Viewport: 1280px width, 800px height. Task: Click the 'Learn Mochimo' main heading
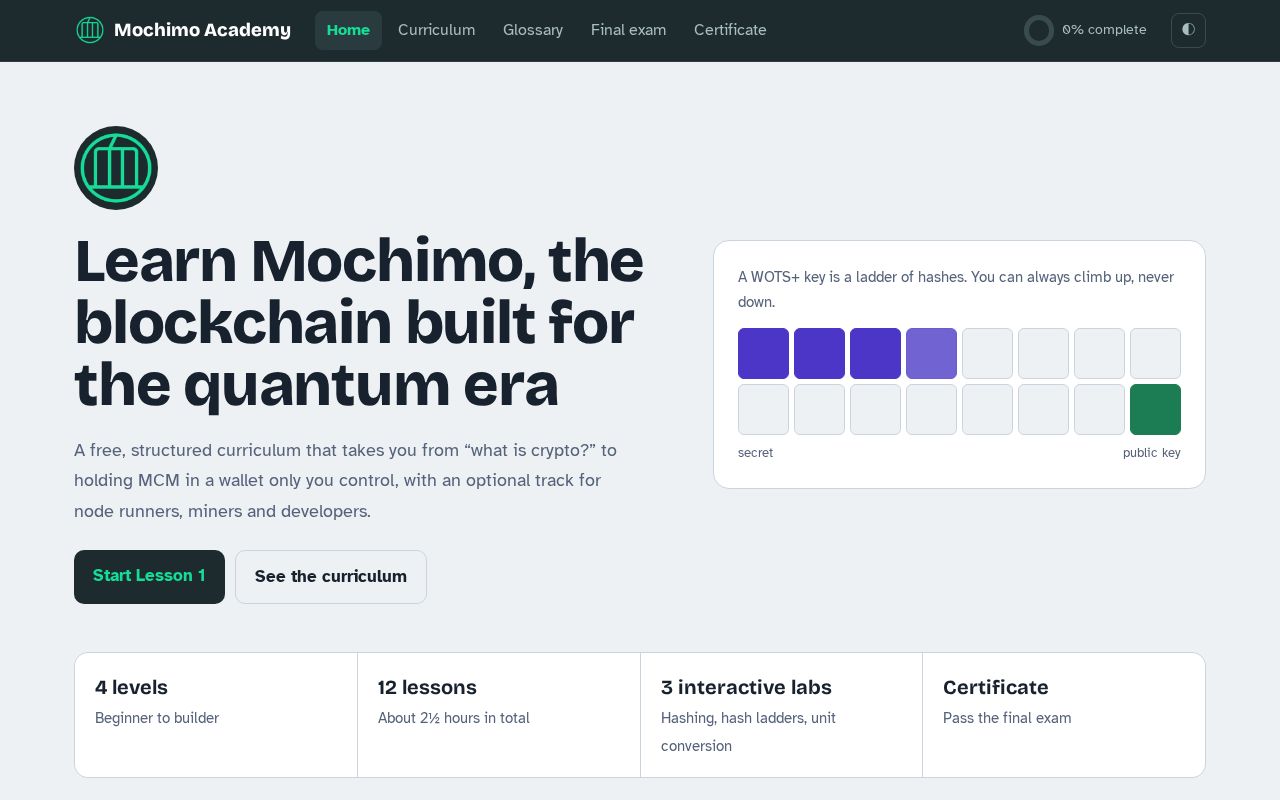[359, 323]
